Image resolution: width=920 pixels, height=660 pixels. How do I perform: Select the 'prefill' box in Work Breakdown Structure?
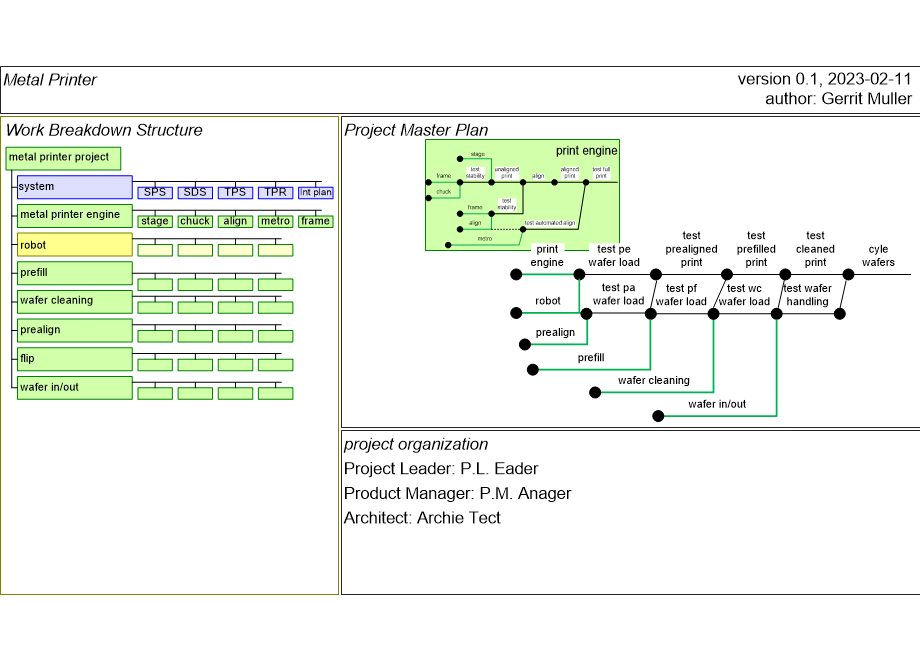pos(75,273)
